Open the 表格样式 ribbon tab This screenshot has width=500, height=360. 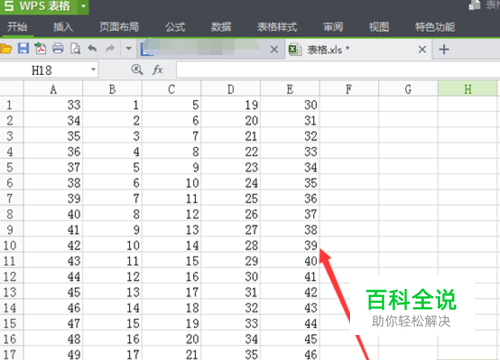click(277, 27)
